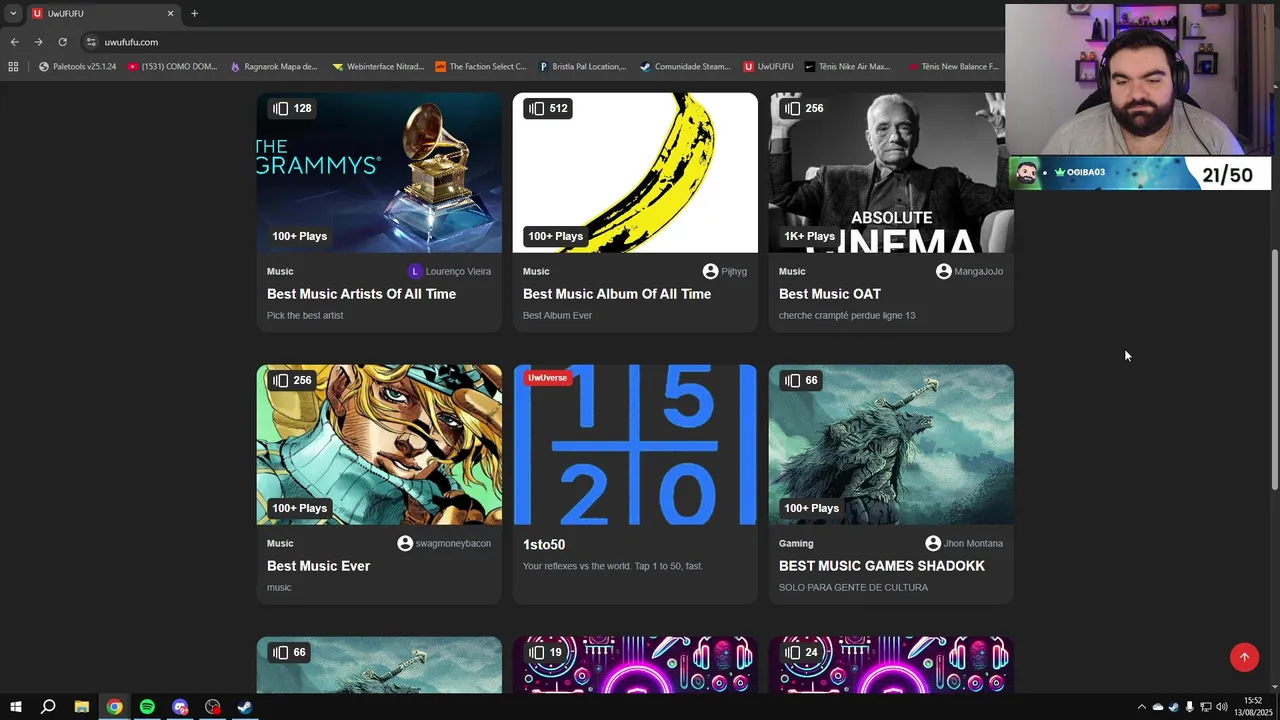Viewport: 1280px width, 720px height.
Task: Open the tab search dropdown arrow
Action: pos(13,13)
